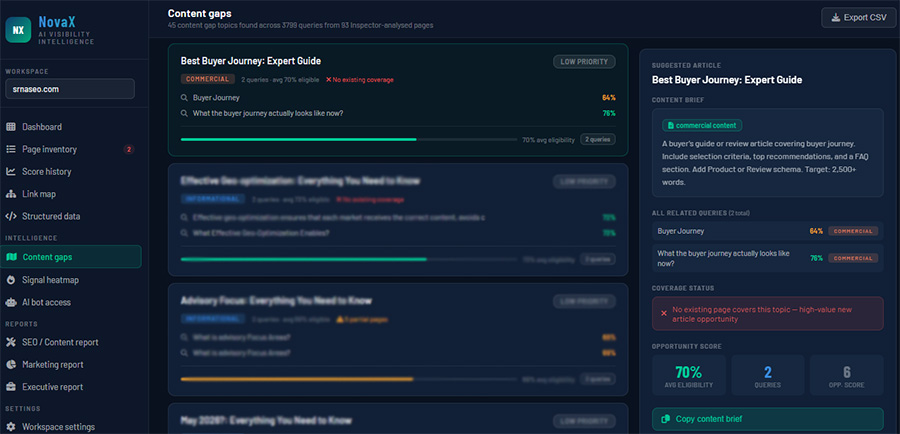Click the SEO / Content report tools icon
The height and width of the screenshot is (434, 900).
coord(11,342)
